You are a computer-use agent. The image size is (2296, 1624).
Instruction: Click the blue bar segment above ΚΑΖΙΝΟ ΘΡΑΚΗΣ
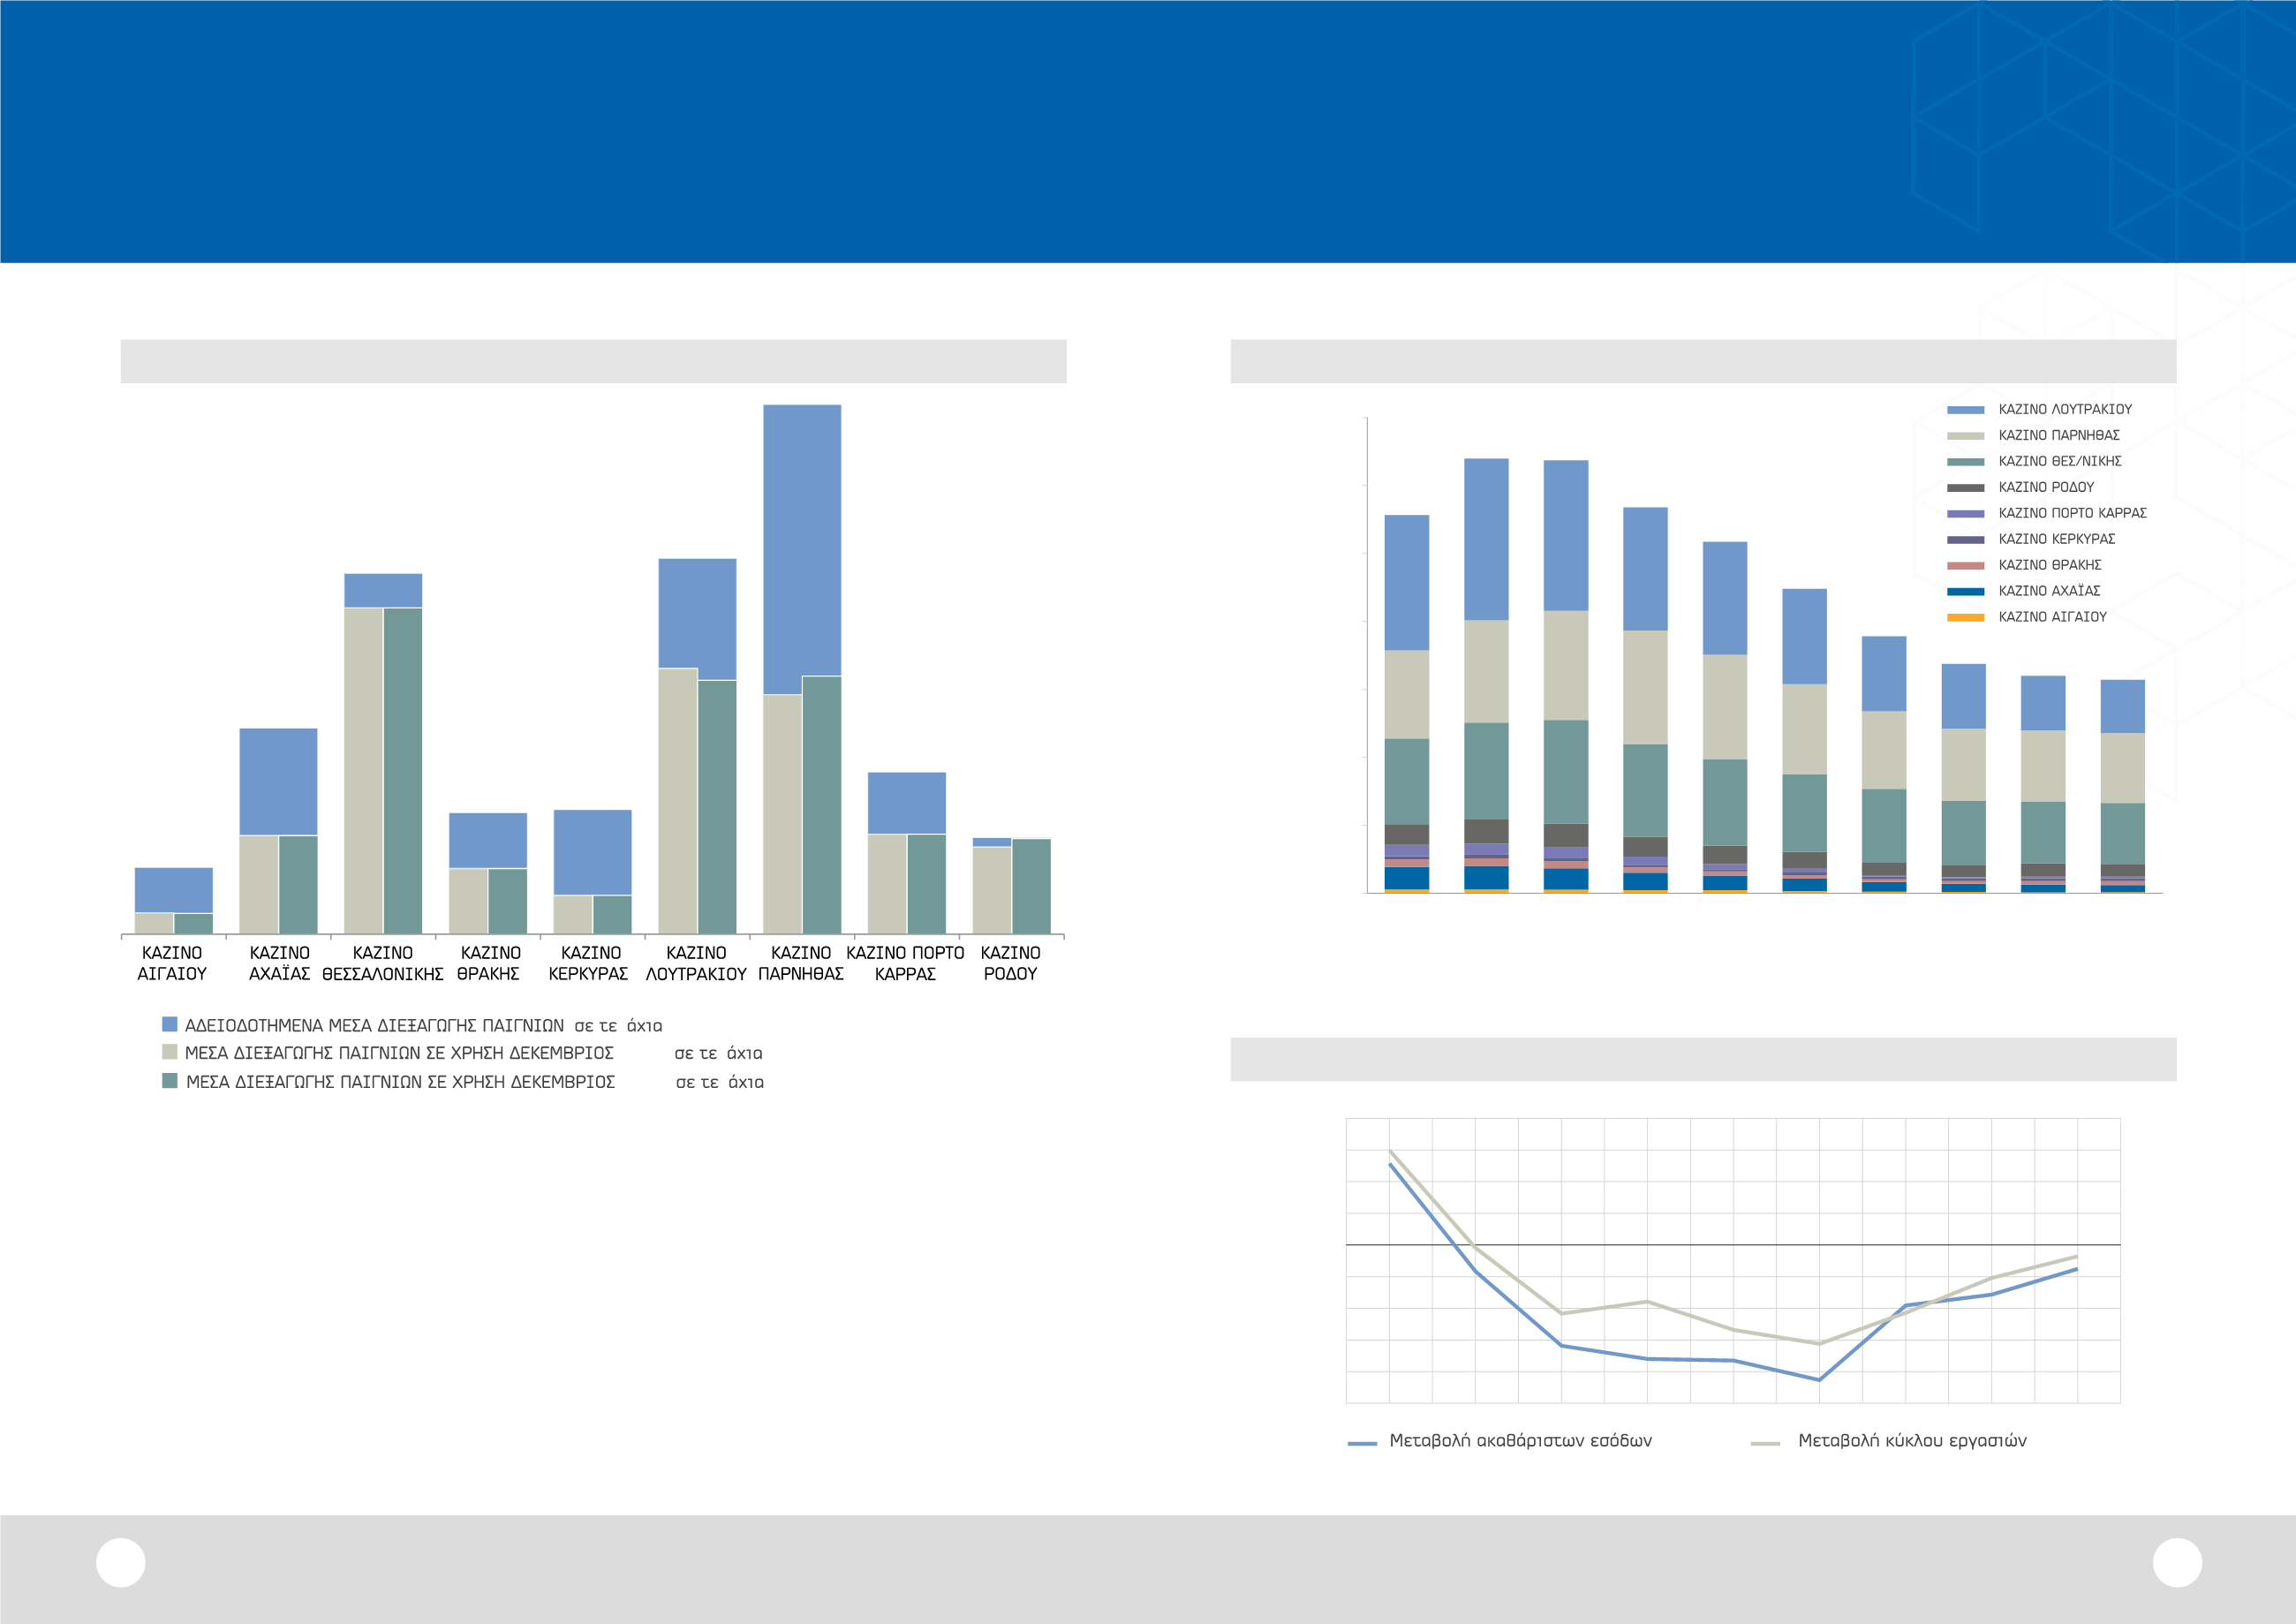488,840
